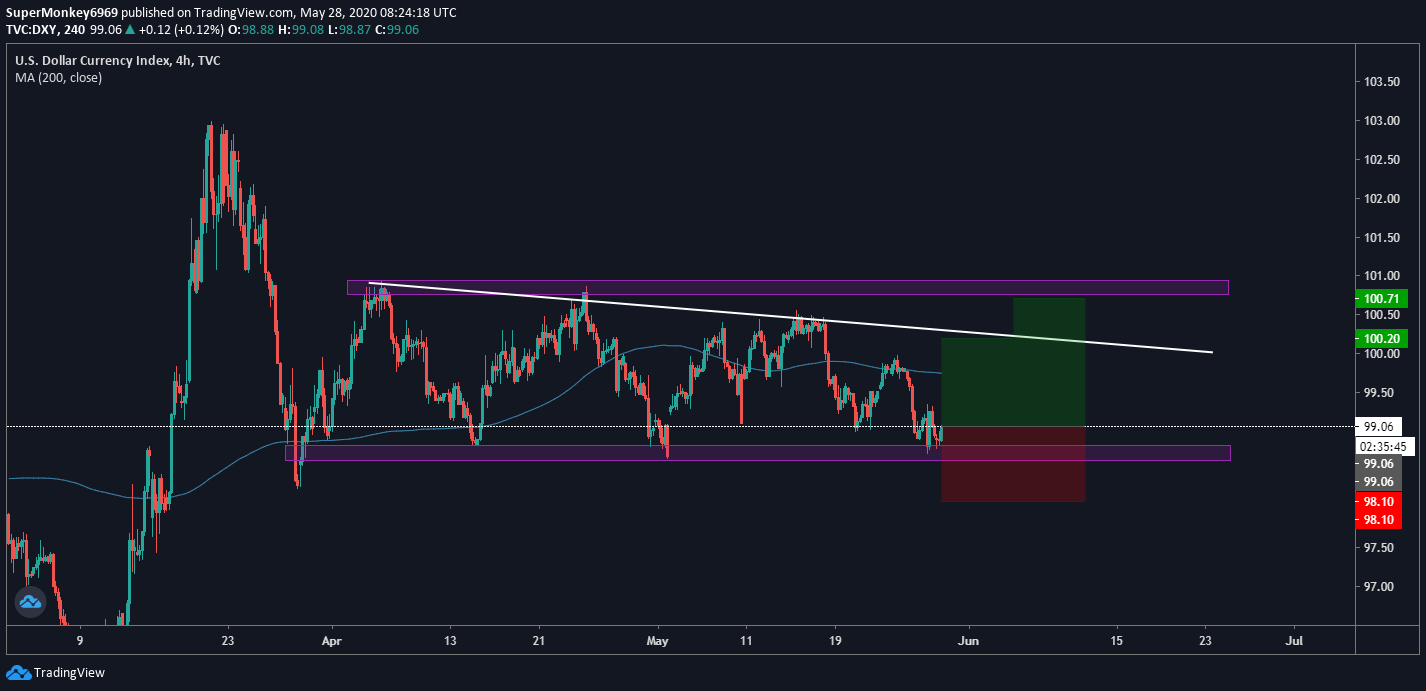The image size is (1426, 691).
Task: Click the 103.50 price axis label
Action: pos(1380,82)
